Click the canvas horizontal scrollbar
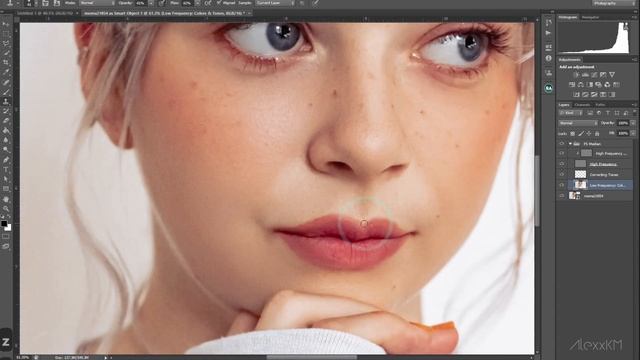640x360 pixels. tap(311, 357)
